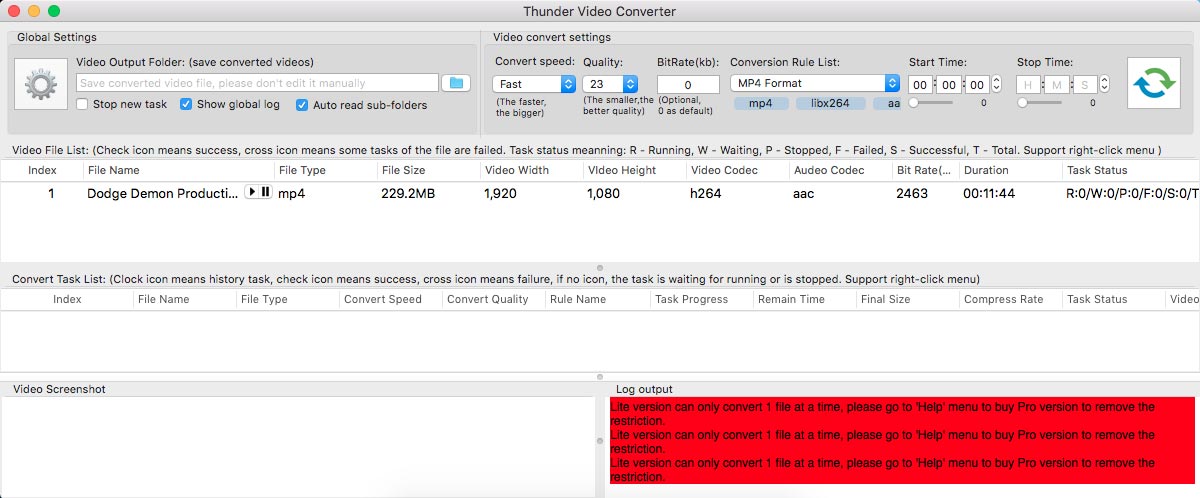Sort file list by File Size column

[x=430, y=170]
